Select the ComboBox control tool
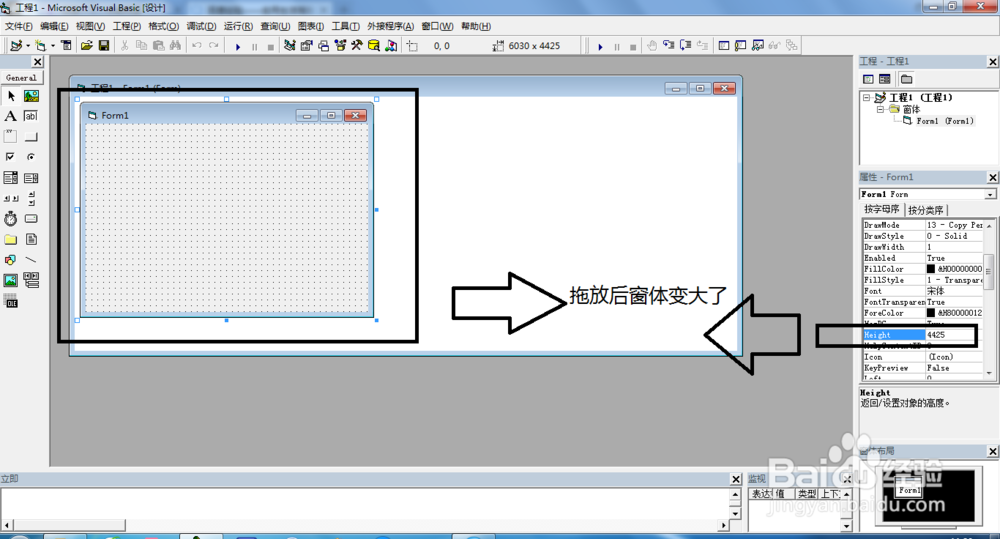Screen dimensions: 1000x539 pos(11,178)
